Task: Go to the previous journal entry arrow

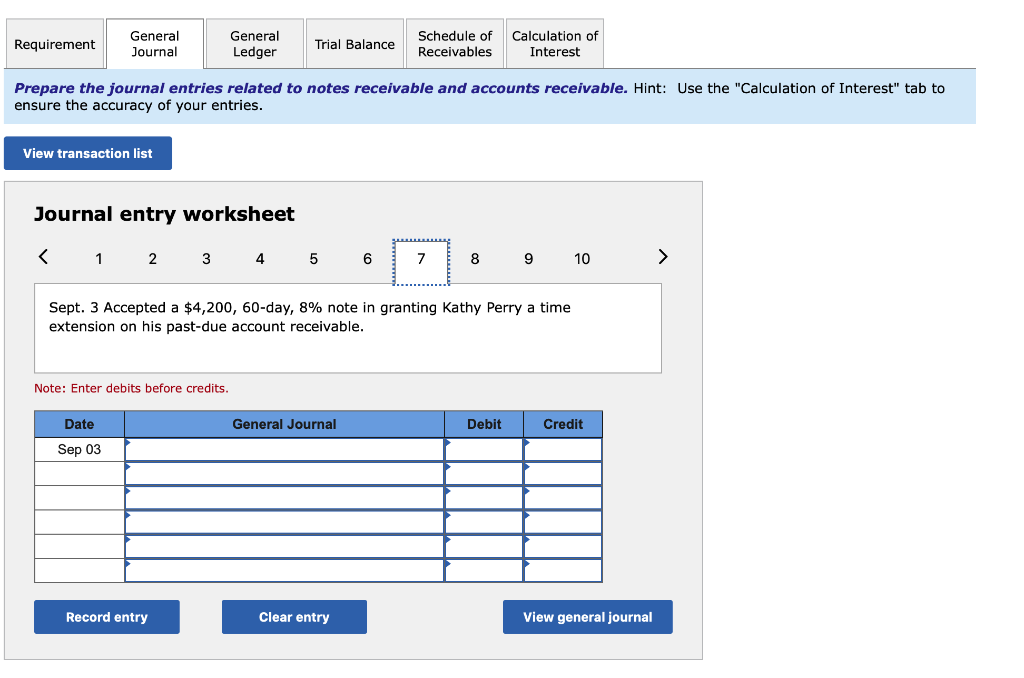Action: (43, 257)
